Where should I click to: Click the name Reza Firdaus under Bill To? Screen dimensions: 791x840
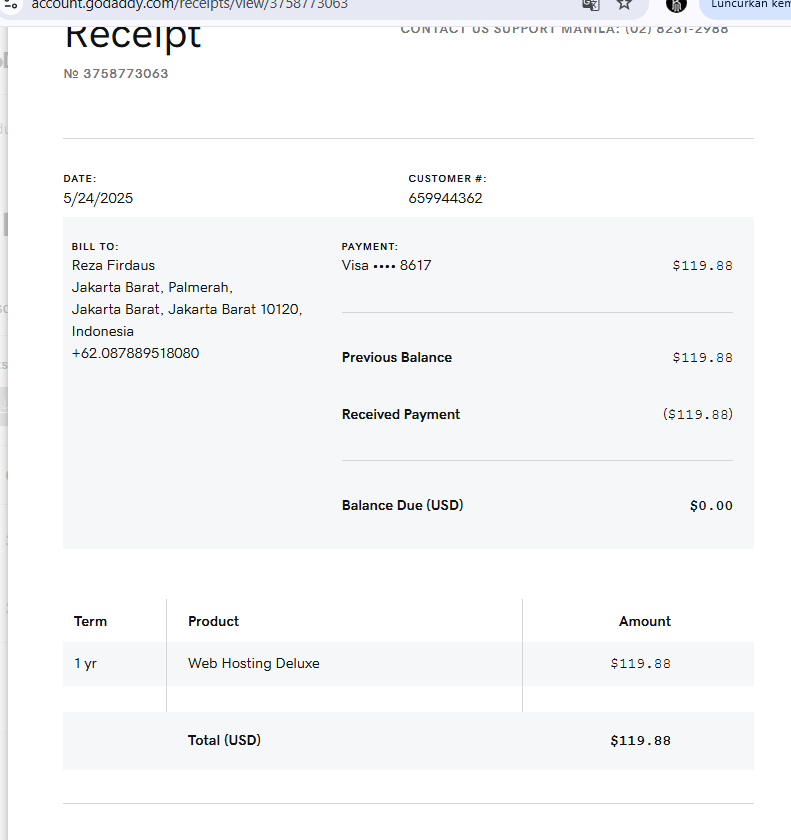pyautogui.click(x=113, y=266)
